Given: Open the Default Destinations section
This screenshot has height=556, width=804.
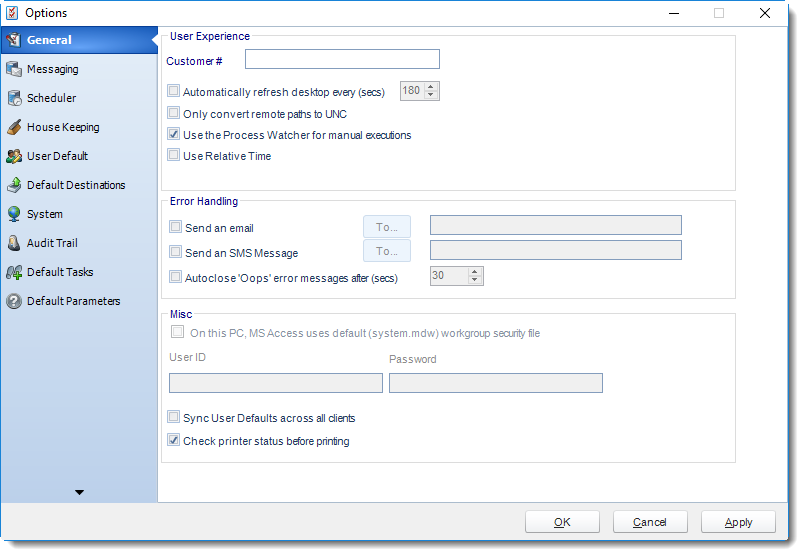Looking at the screenshot, I should [79, 185].
